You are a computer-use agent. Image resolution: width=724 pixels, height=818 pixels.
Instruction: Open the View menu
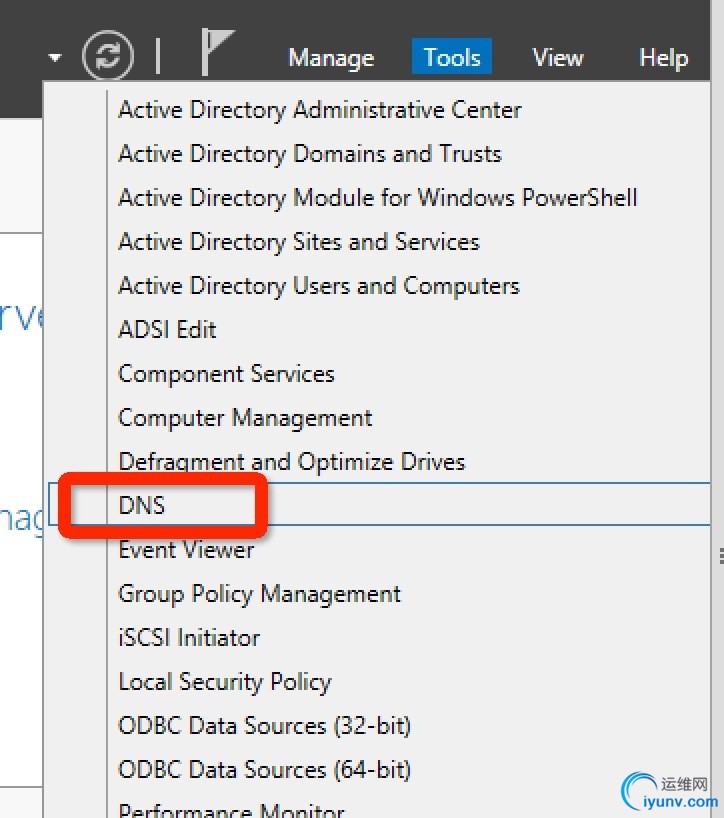click(558, 57)
